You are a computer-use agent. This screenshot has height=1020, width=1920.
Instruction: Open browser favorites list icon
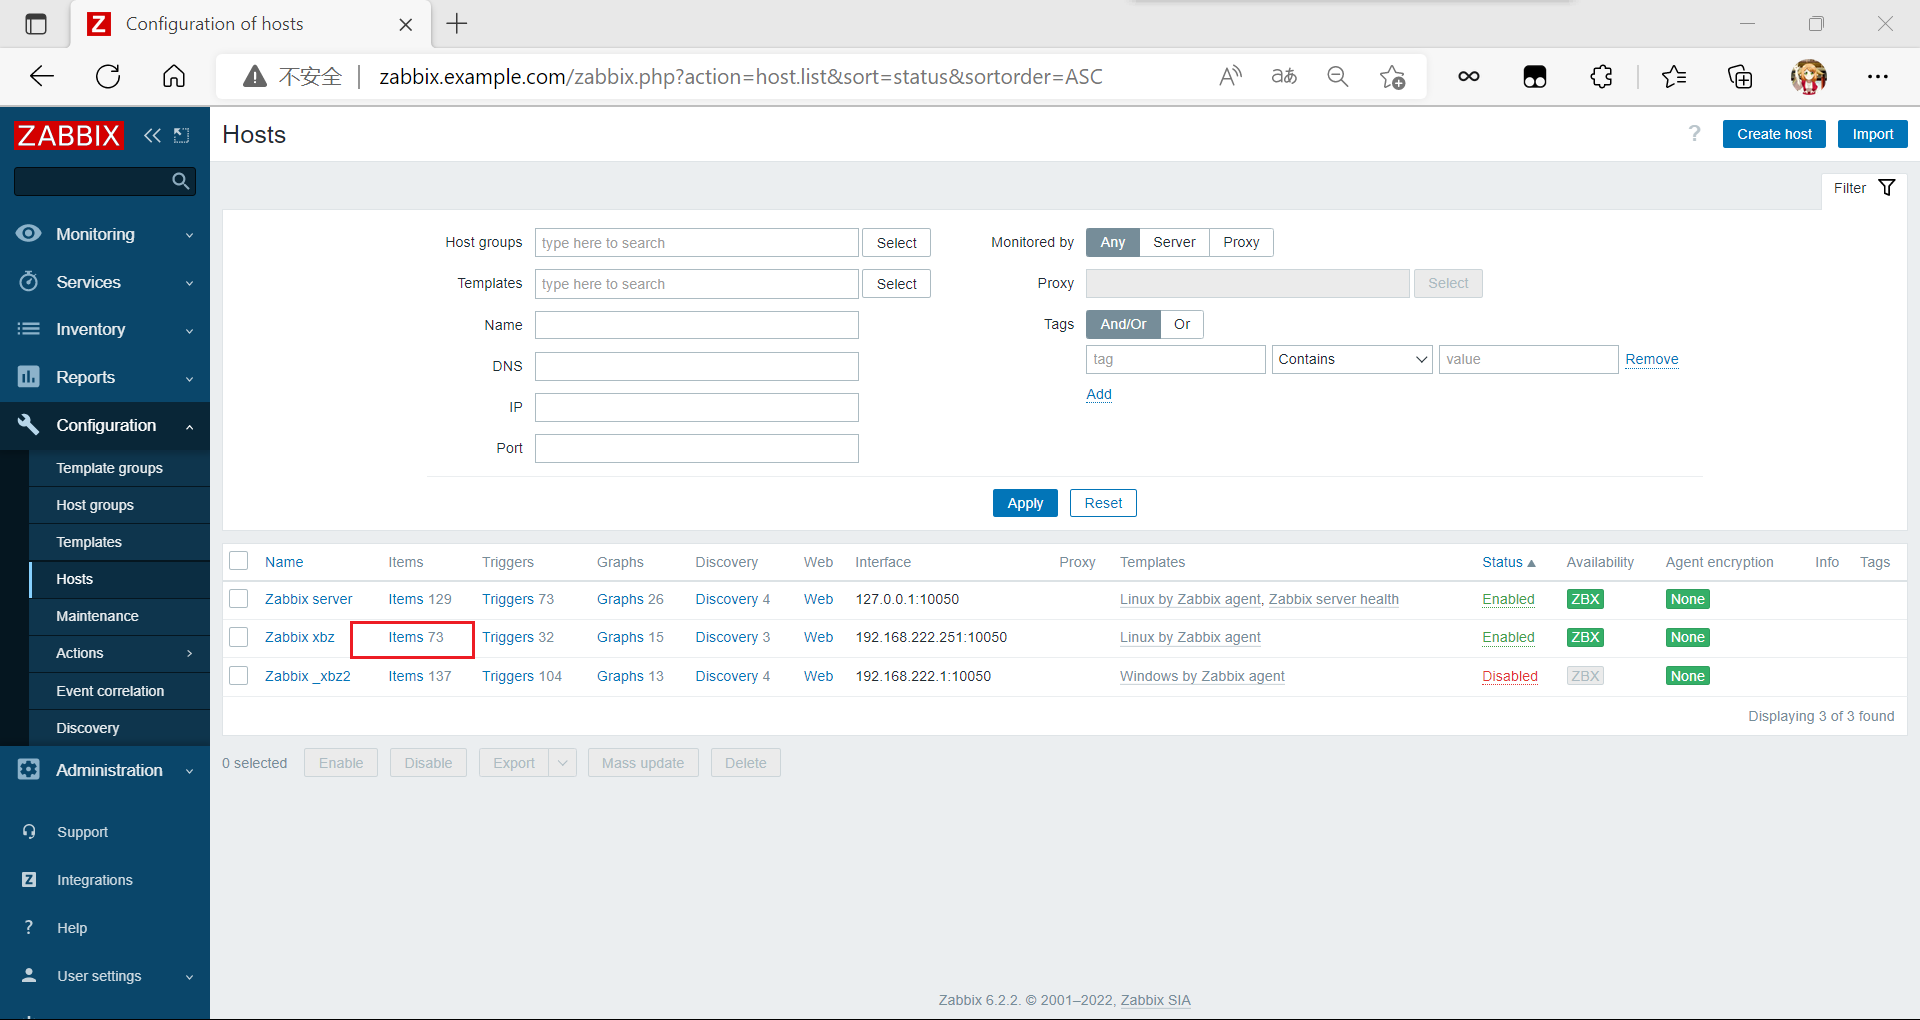point(1674,76)
